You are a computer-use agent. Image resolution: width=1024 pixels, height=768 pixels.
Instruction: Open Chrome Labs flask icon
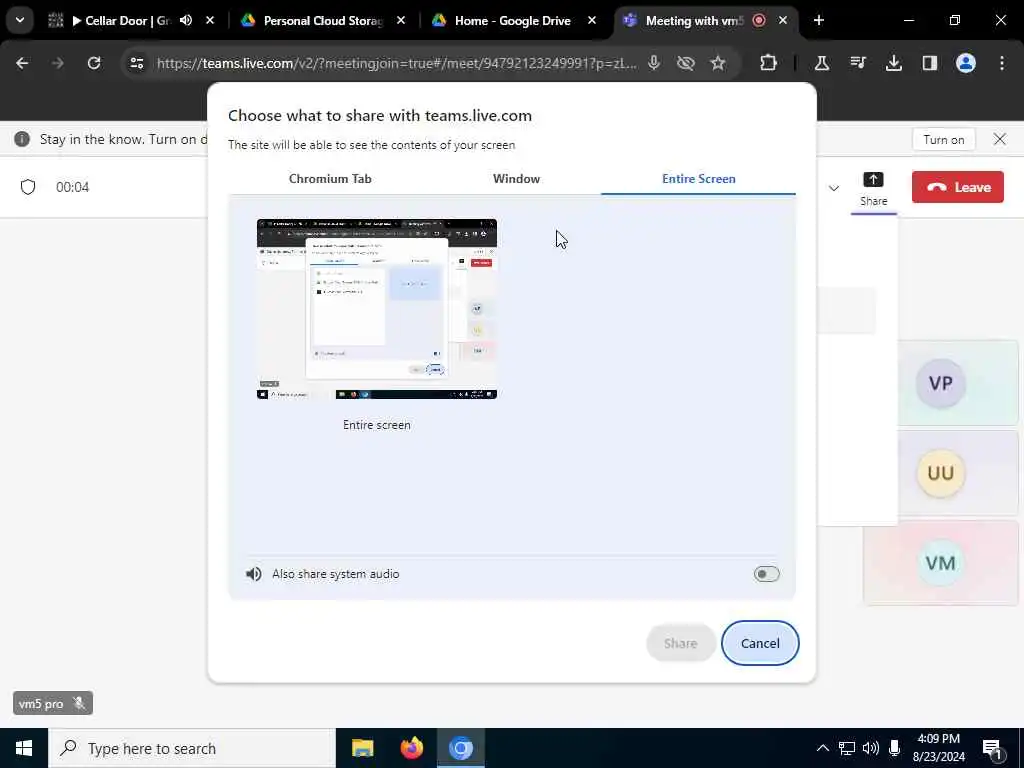(822, 63)
